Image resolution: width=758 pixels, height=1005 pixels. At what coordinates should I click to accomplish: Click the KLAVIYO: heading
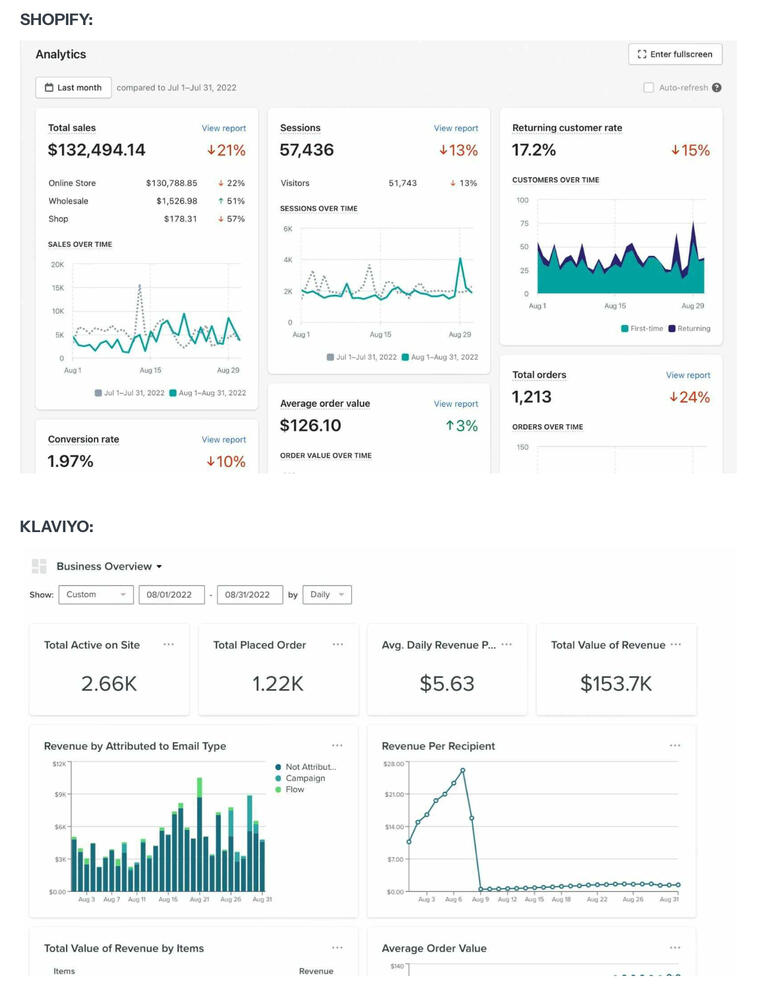(x=56, y=527)
